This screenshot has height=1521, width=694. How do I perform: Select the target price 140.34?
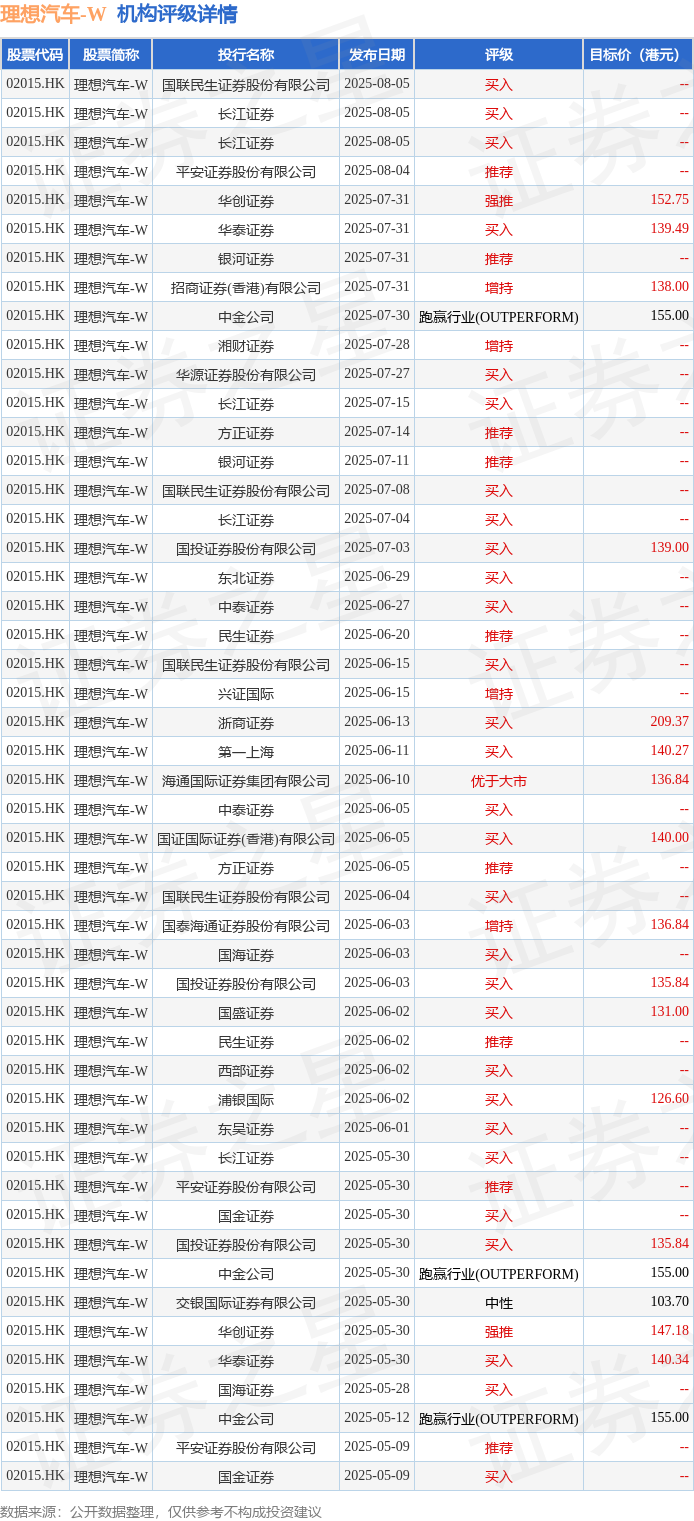tap(669, 1360)
